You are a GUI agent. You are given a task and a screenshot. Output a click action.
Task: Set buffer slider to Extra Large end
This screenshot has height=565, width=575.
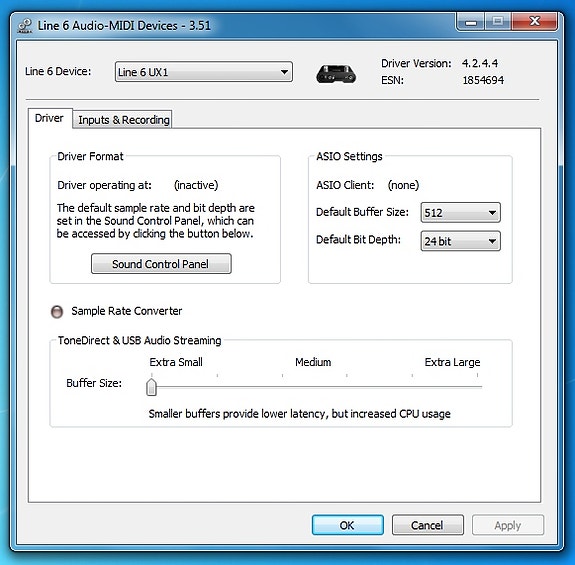tap(477, 386)
